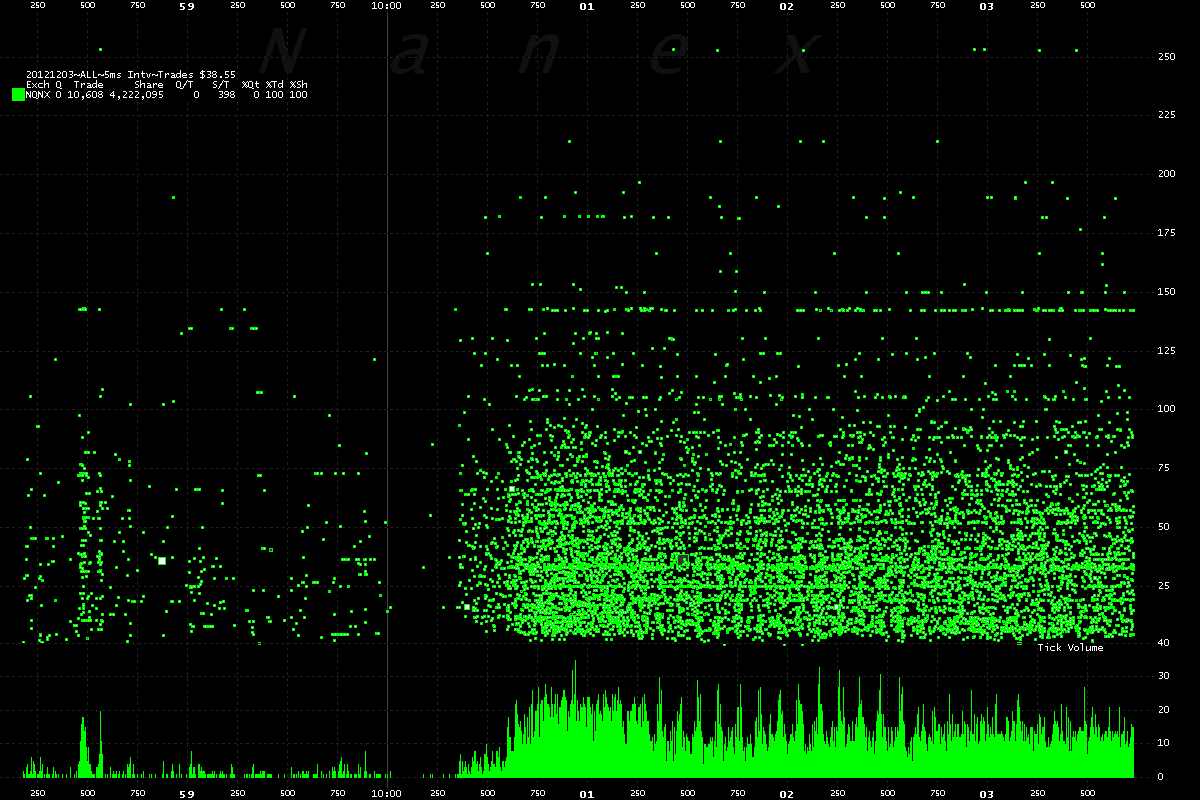
Task: Click the share volume value "4,222,095"
Action: click(137, 94)
